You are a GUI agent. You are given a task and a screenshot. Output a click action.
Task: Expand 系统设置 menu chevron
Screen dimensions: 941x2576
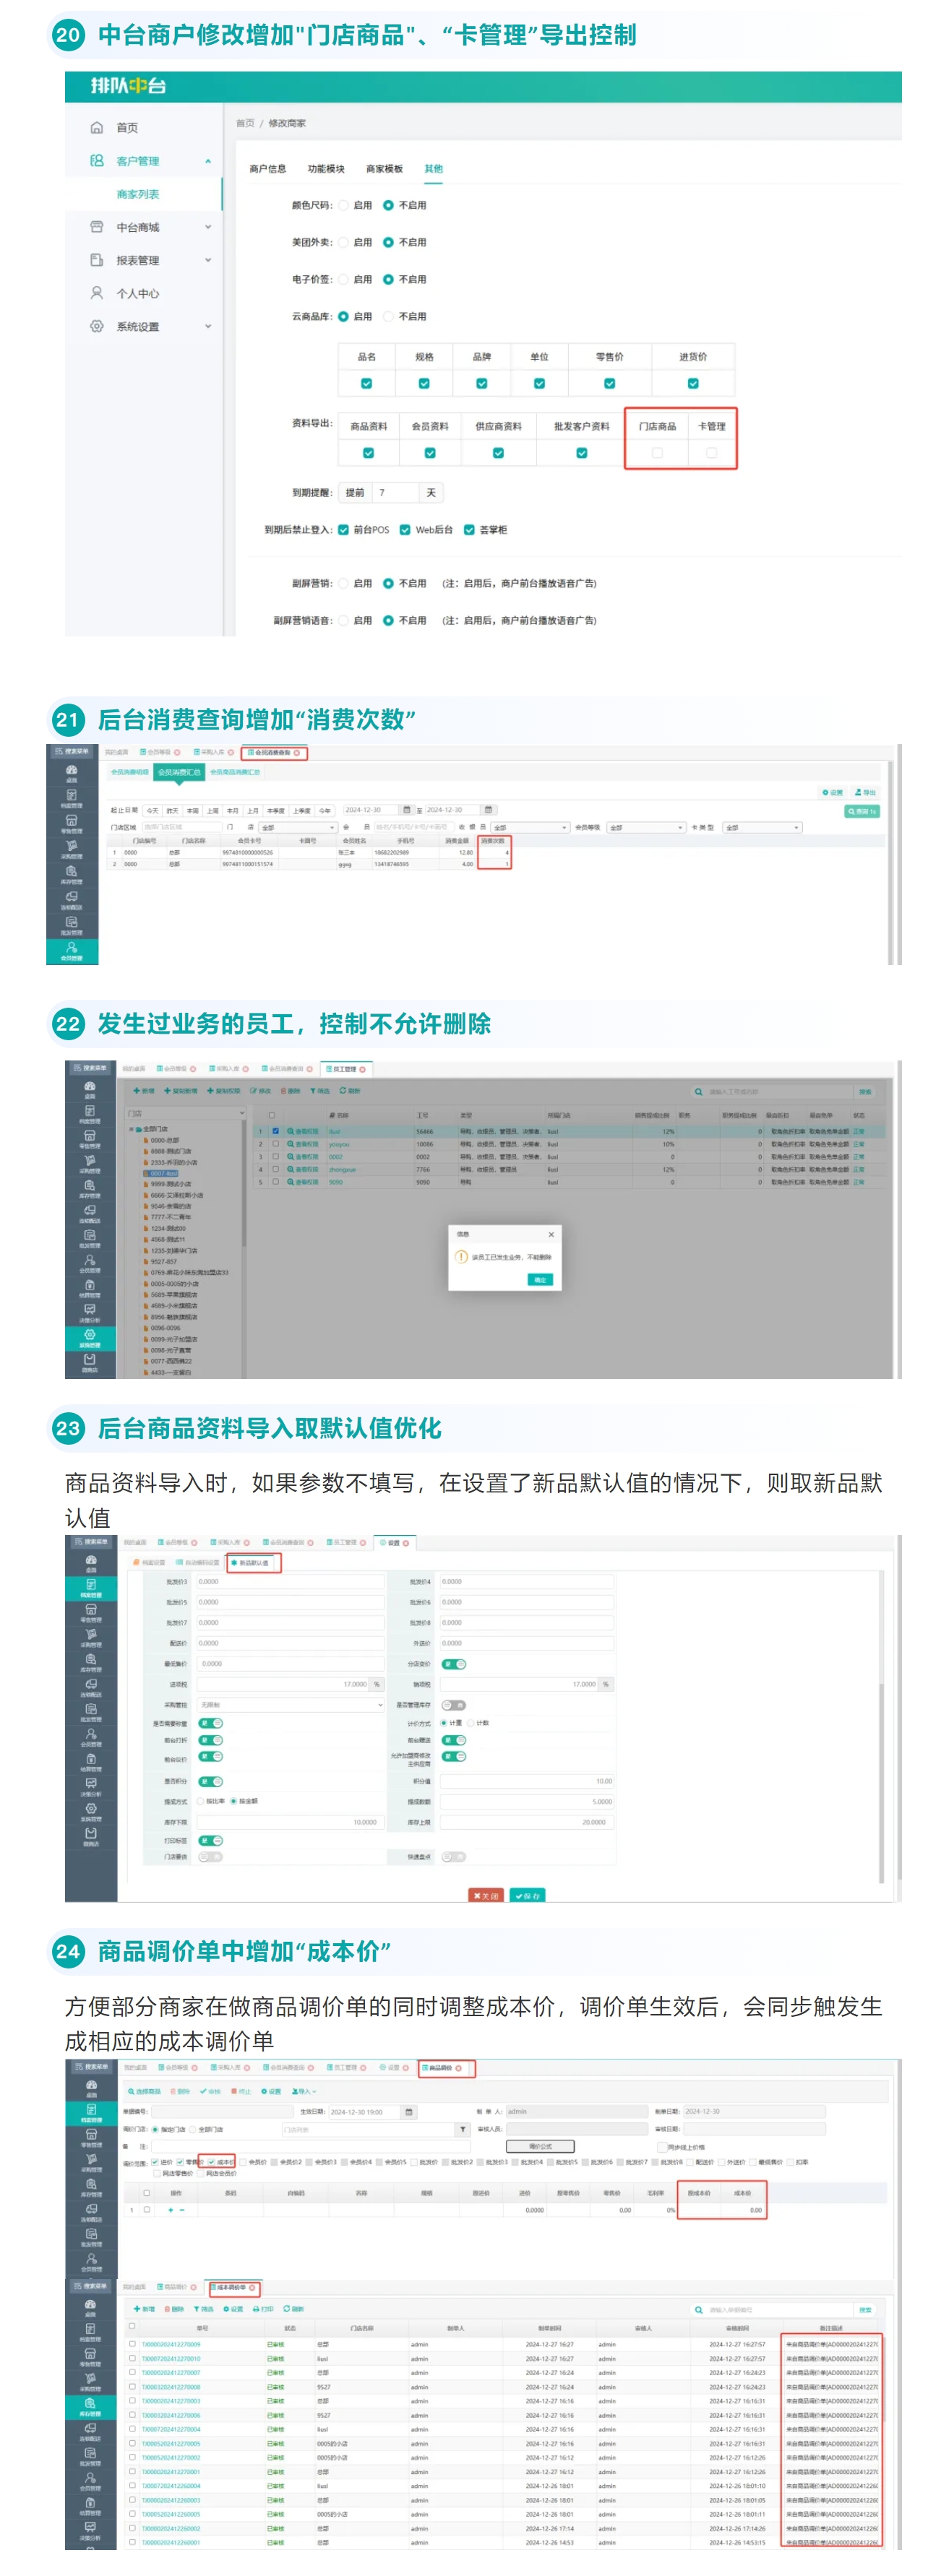point(208,326)
